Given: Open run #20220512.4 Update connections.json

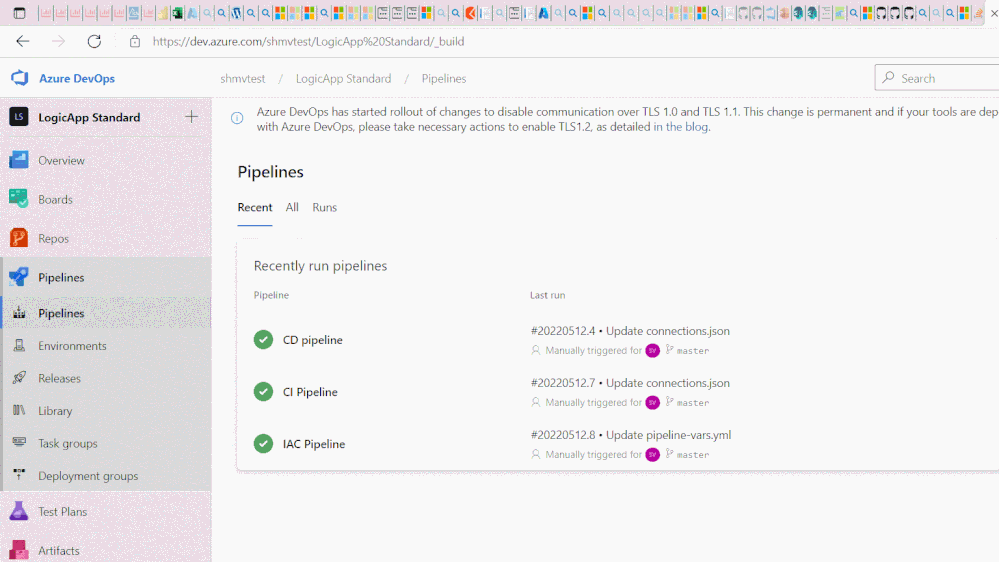Looking at the screenshot, I should tap(630, 331).
